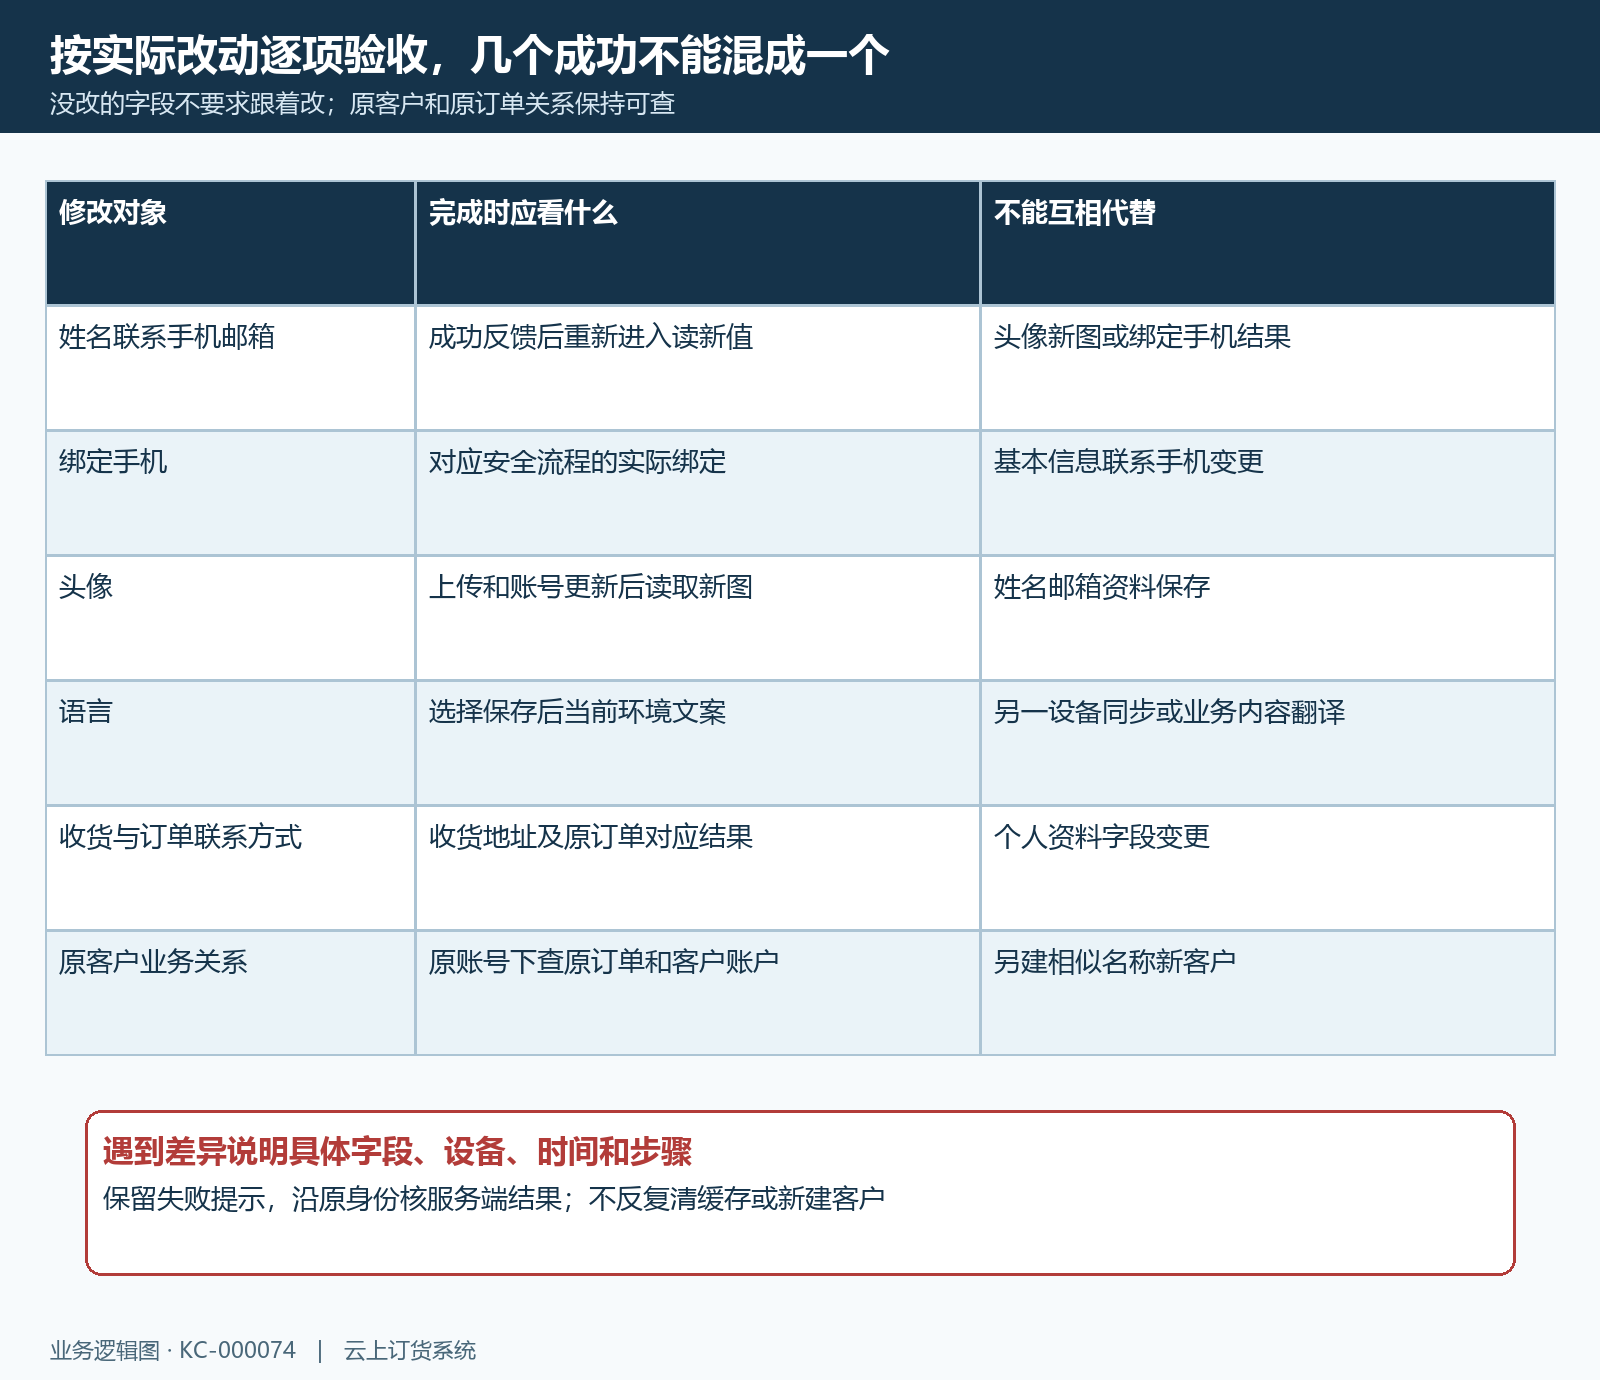Select the 收货地址及原订单对应结果 cell
The image size is (1600, 1380).
pyautogui.click(x=697, y=868)
